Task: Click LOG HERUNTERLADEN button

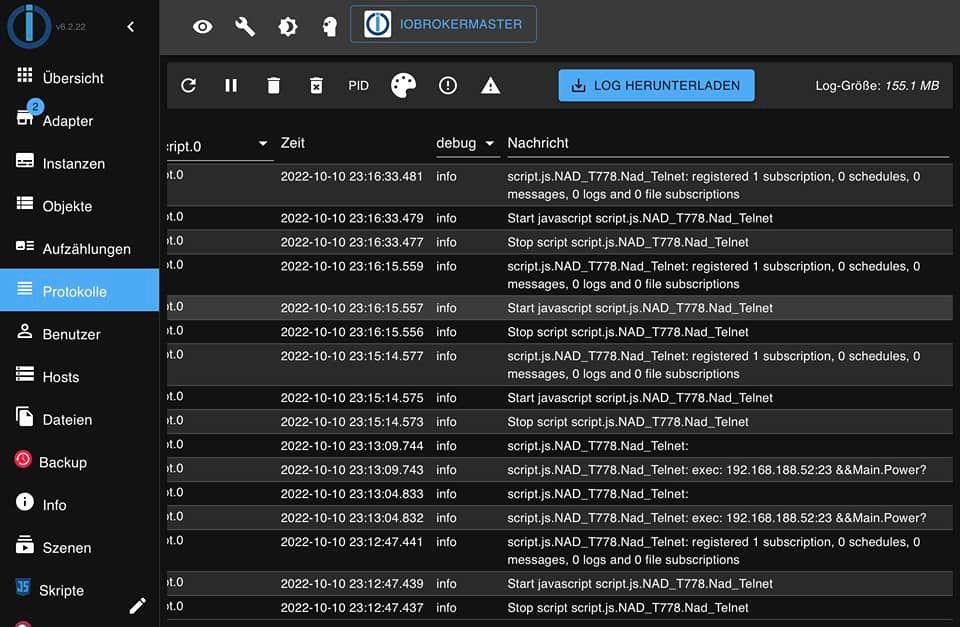Action: coord(656,86)
